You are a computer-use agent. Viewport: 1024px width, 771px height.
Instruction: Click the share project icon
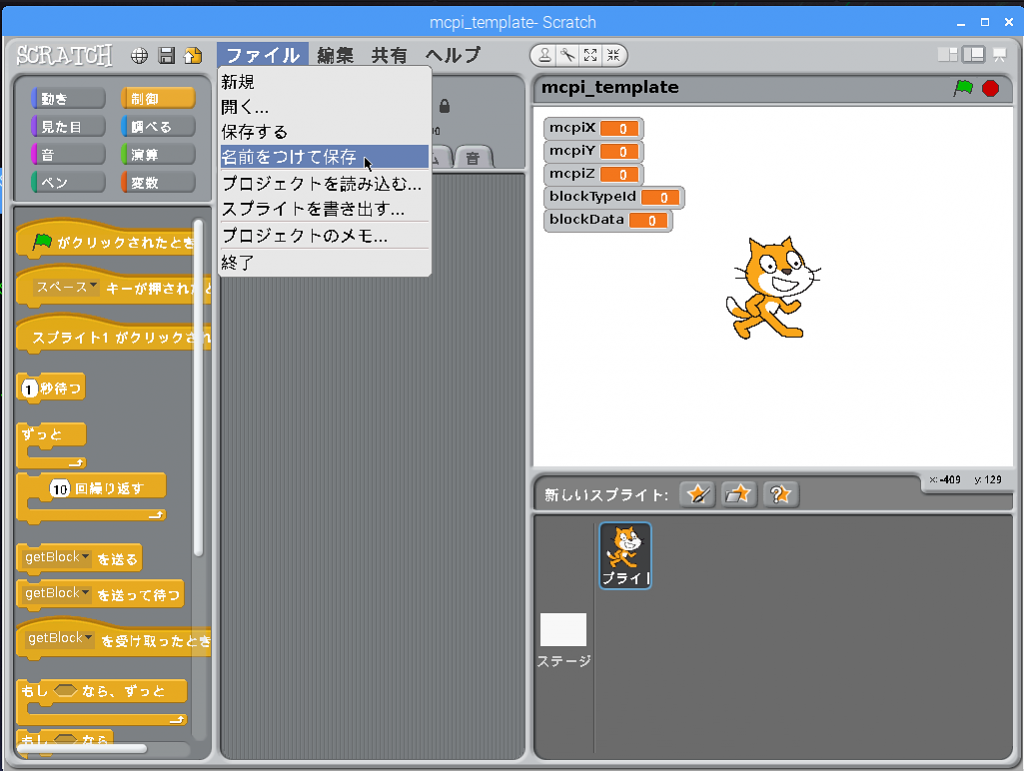coord(193,56)
